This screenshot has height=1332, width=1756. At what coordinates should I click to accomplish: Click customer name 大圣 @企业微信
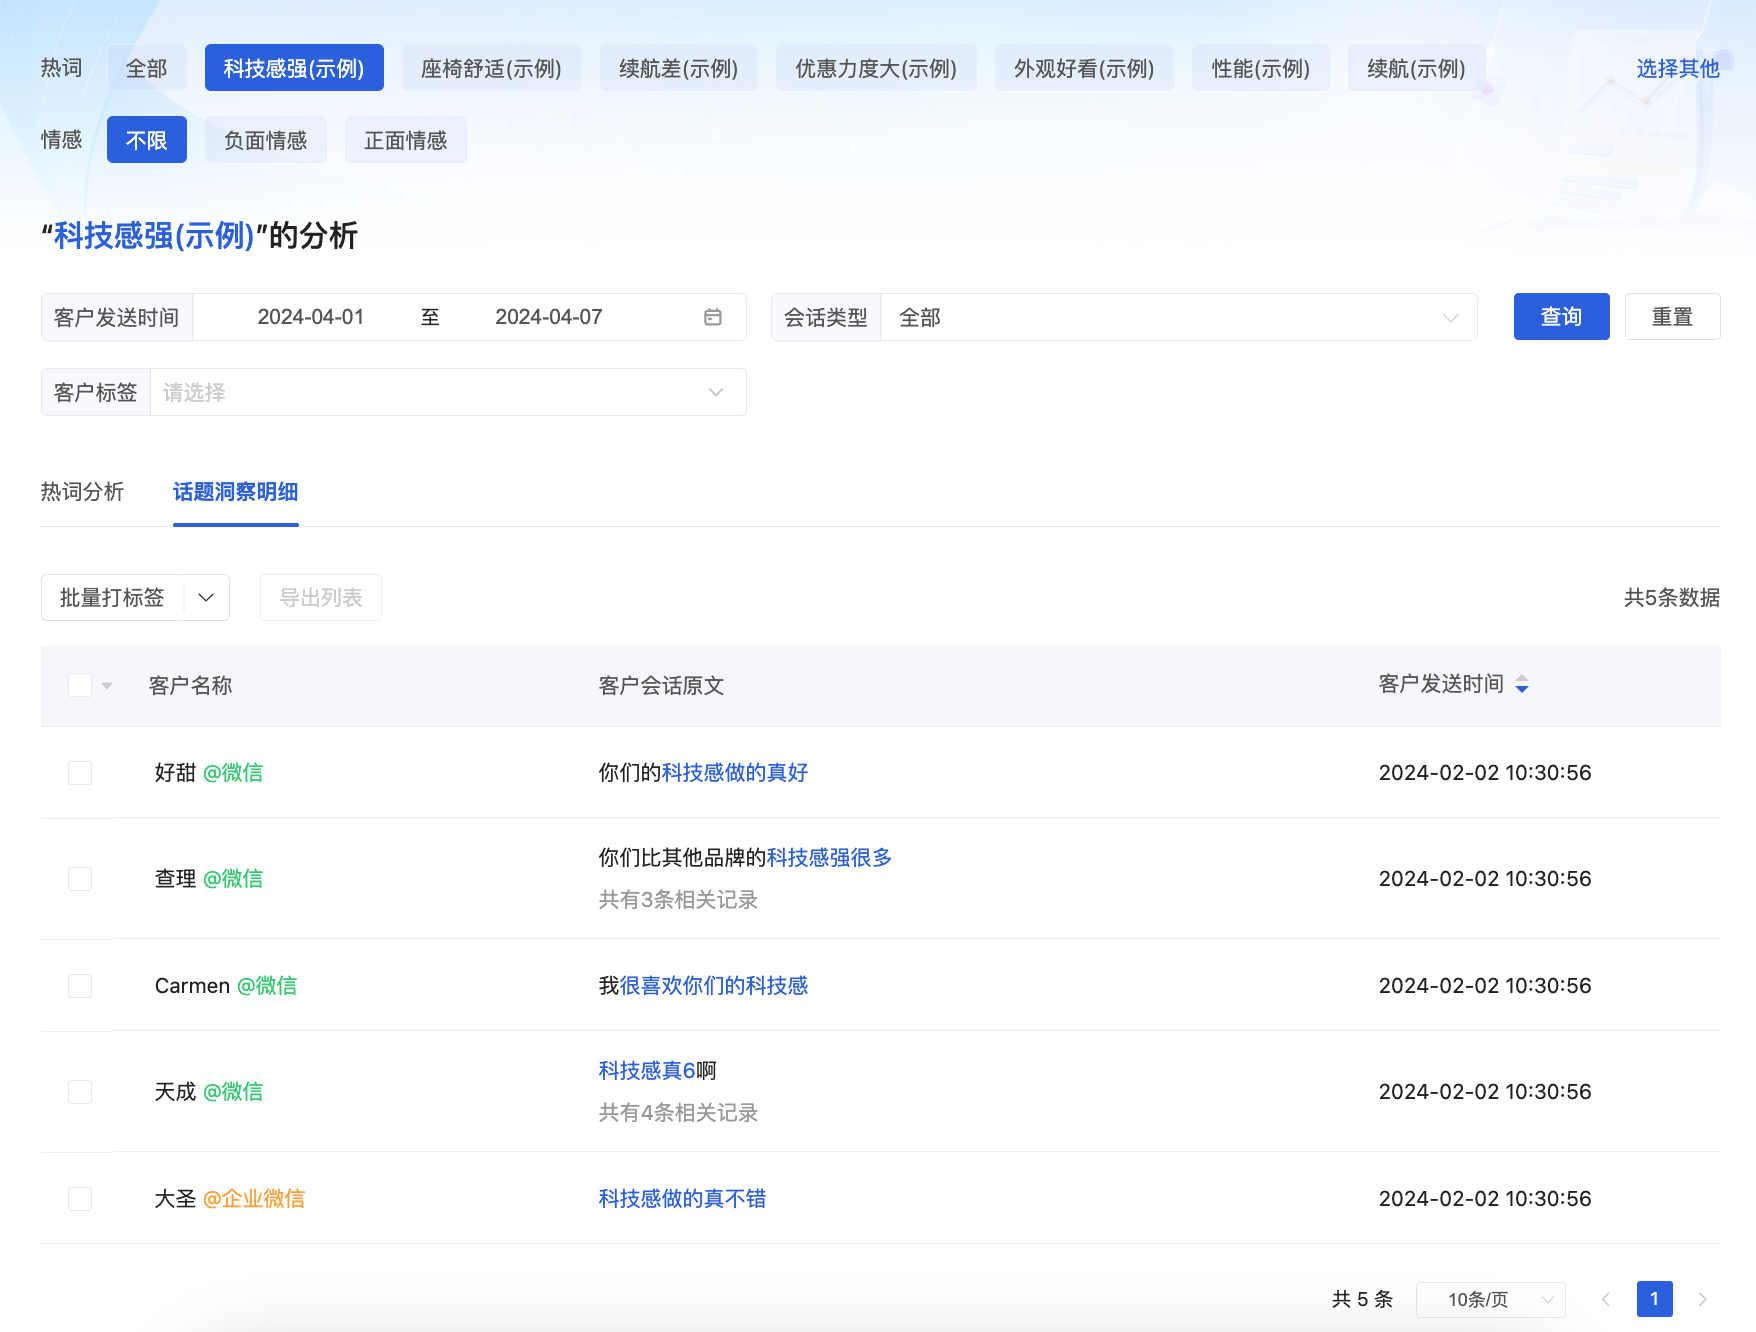[230, 1199]
